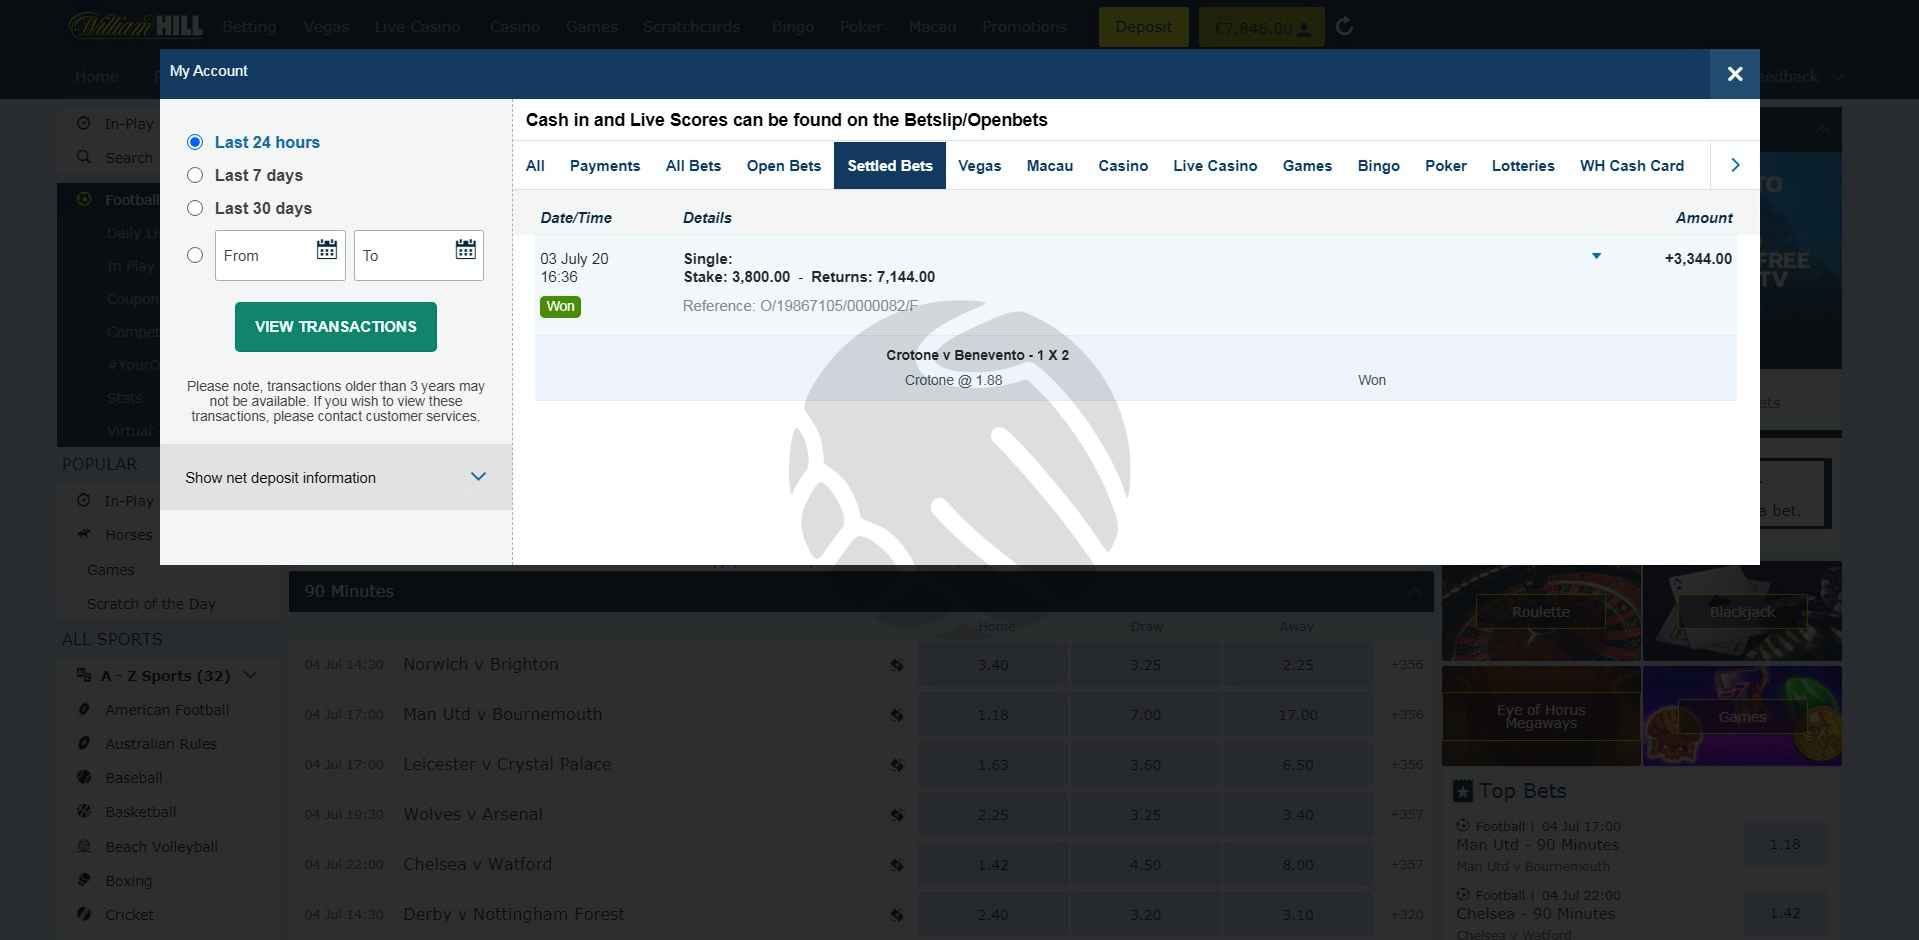1919x940 pixels.
Task: Open Eye of Horus Megaways thumbnail
Action: pyautogui.click(x=1541, y=716)
